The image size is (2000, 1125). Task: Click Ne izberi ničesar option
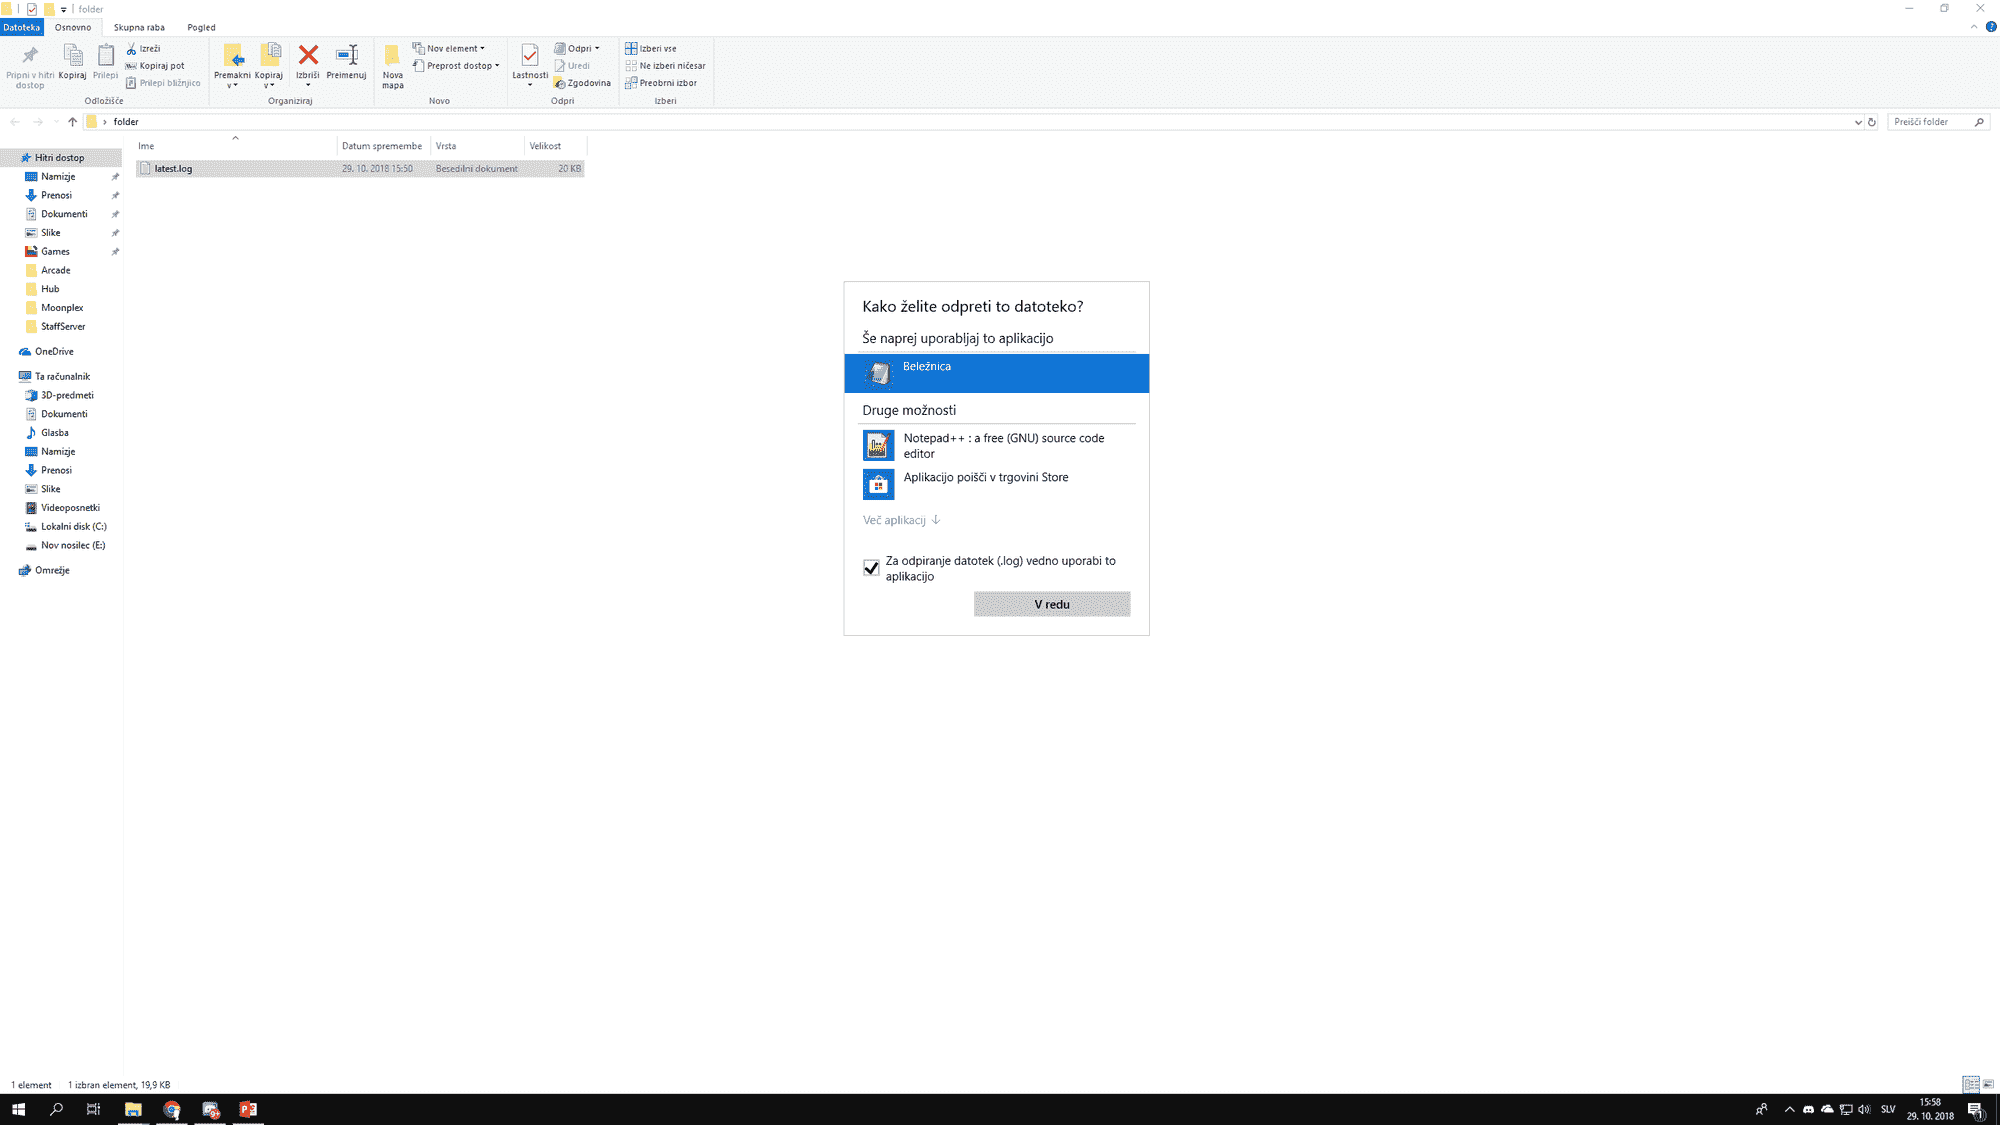(665, 66)
